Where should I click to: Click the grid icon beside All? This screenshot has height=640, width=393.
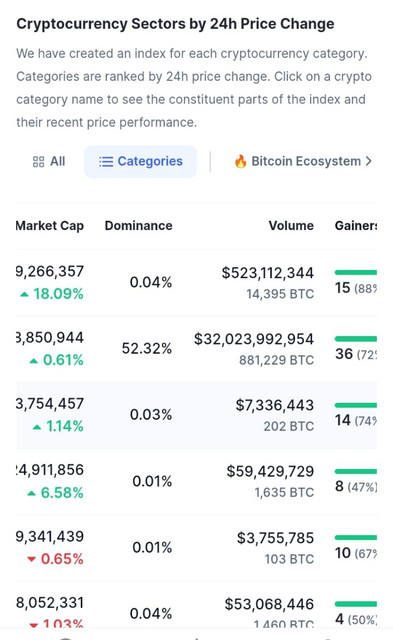pyautogui.click(x=38, y=162)
